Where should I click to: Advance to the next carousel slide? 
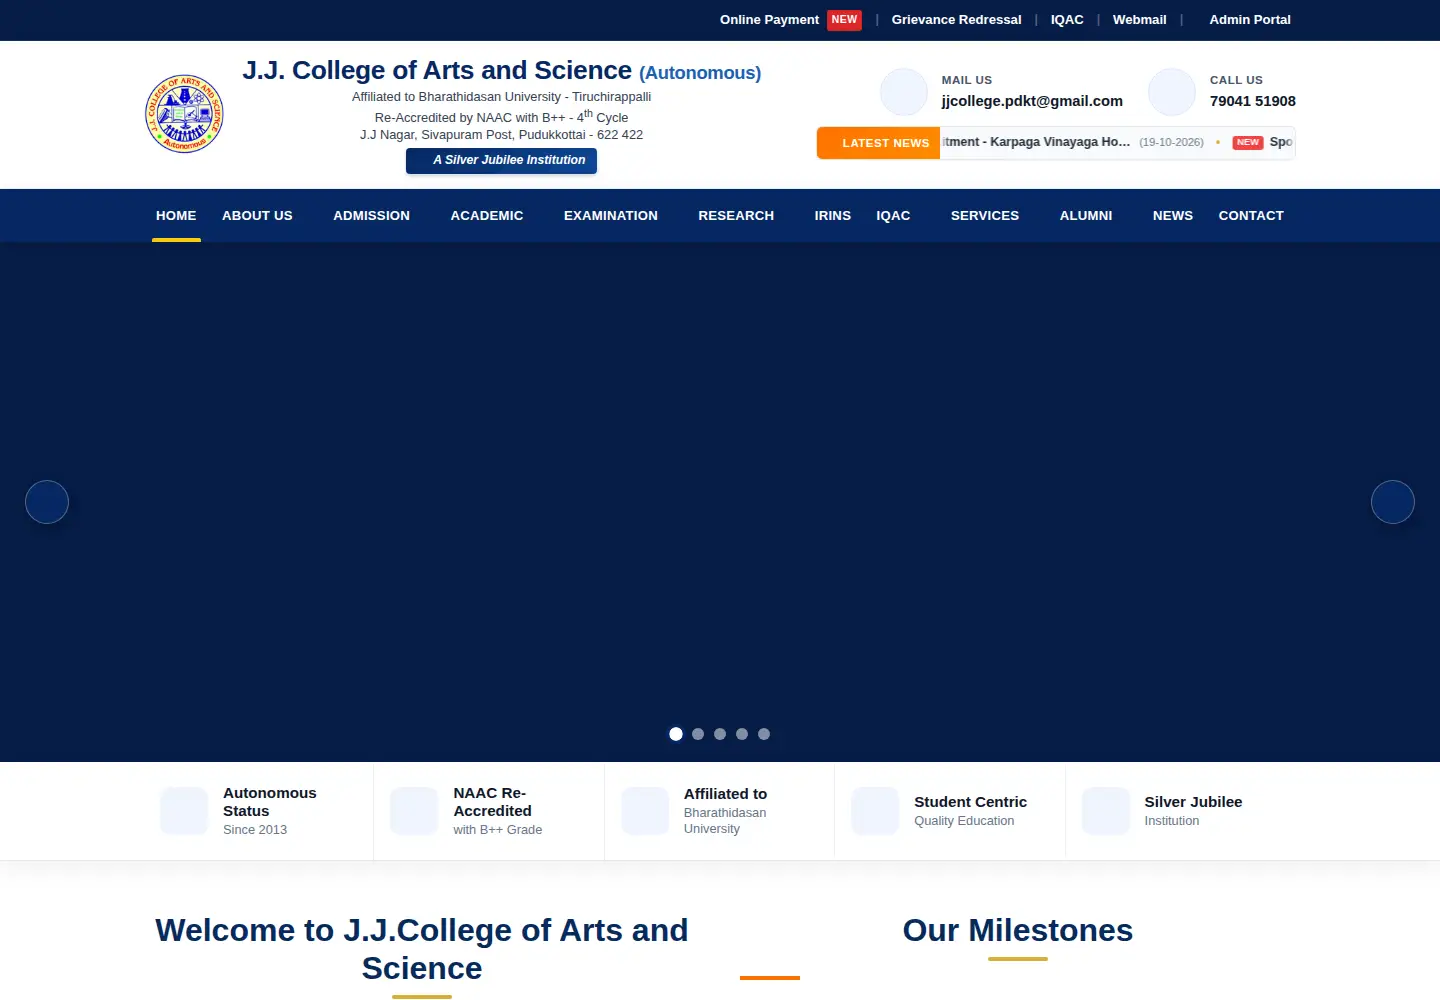[1393, 502]
